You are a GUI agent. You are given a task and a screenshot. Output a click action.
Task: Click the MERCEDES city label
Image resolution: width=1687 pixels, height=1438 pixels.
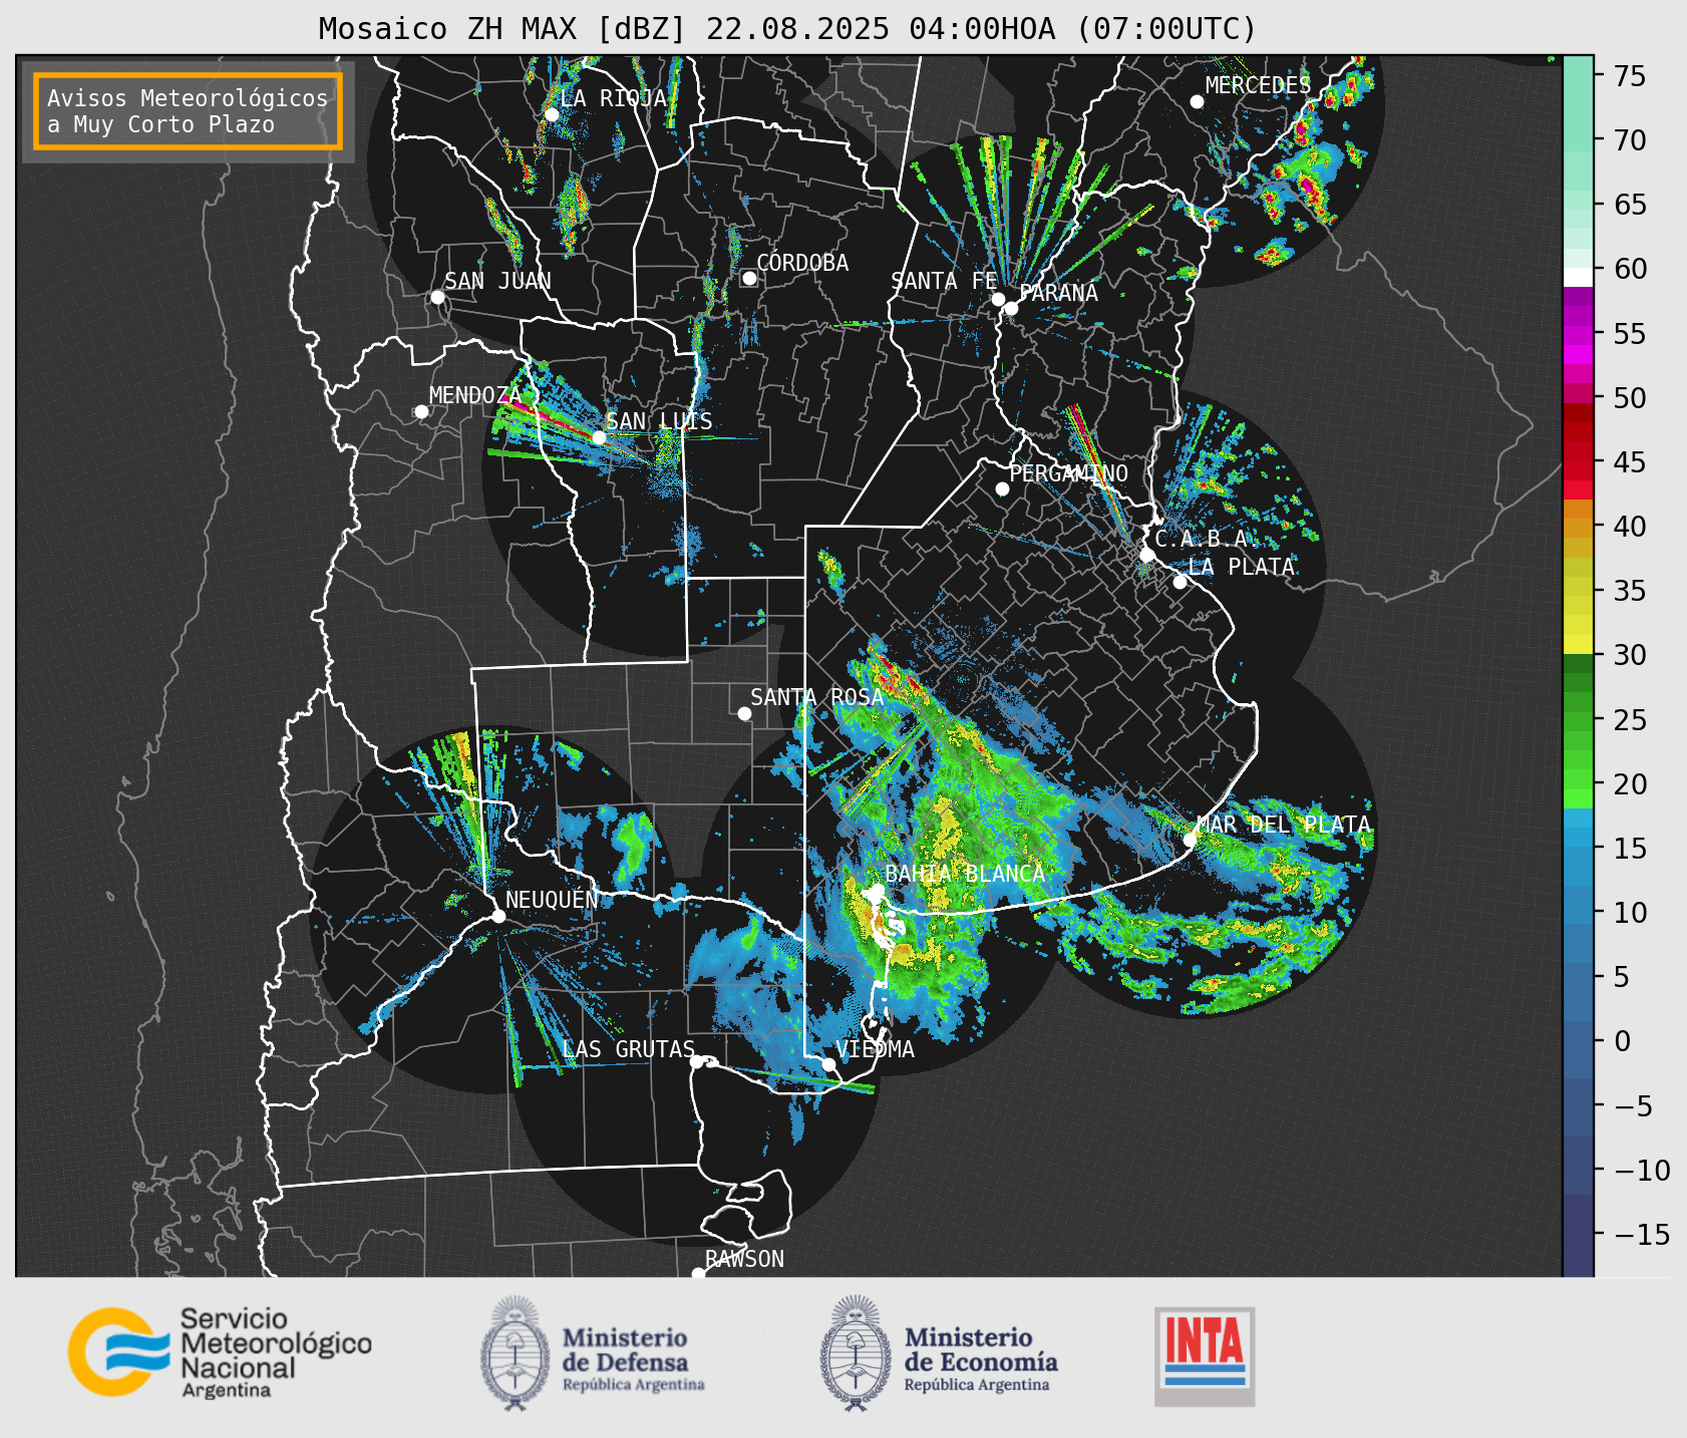(x=1258, y=86)
